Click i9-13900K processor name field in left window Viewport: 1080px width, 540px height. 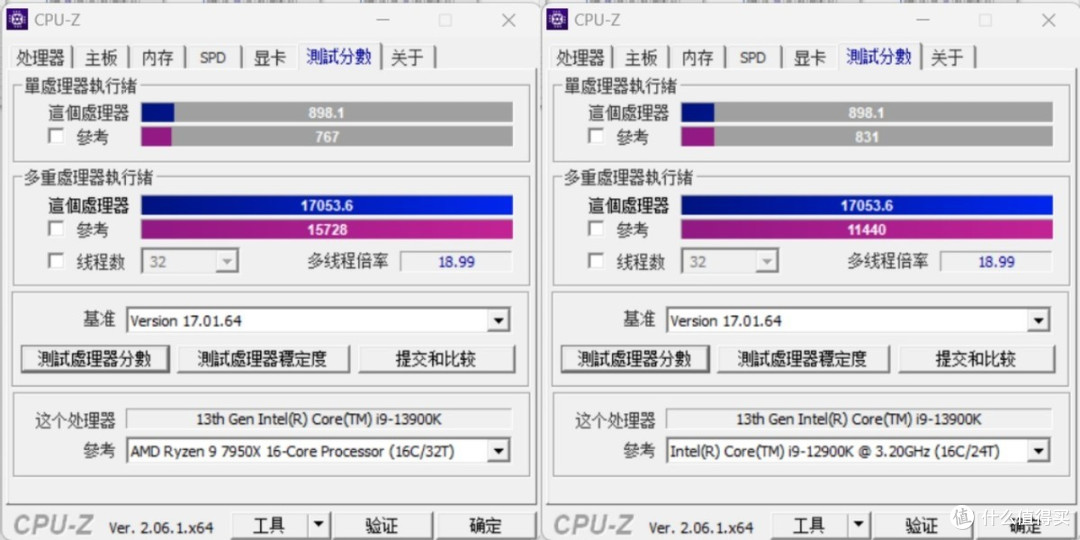pyautogui.click(x=319, y=419)
